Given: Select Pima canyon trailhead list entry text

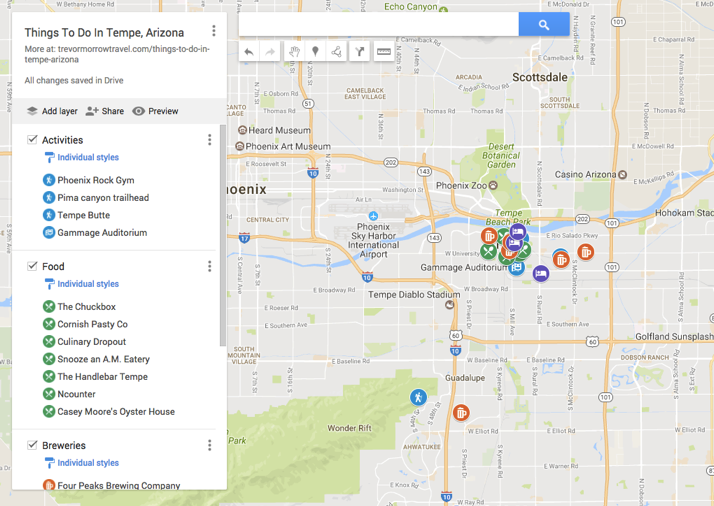Looking at the screenshot, I should pos(103,198).
